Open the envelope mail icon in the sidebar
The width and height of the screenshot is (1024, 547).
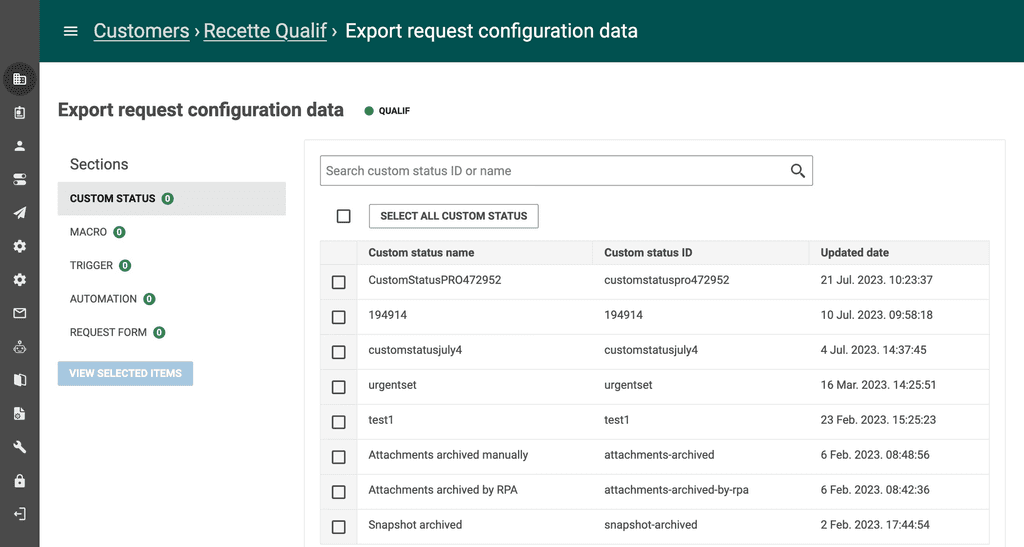19,313
